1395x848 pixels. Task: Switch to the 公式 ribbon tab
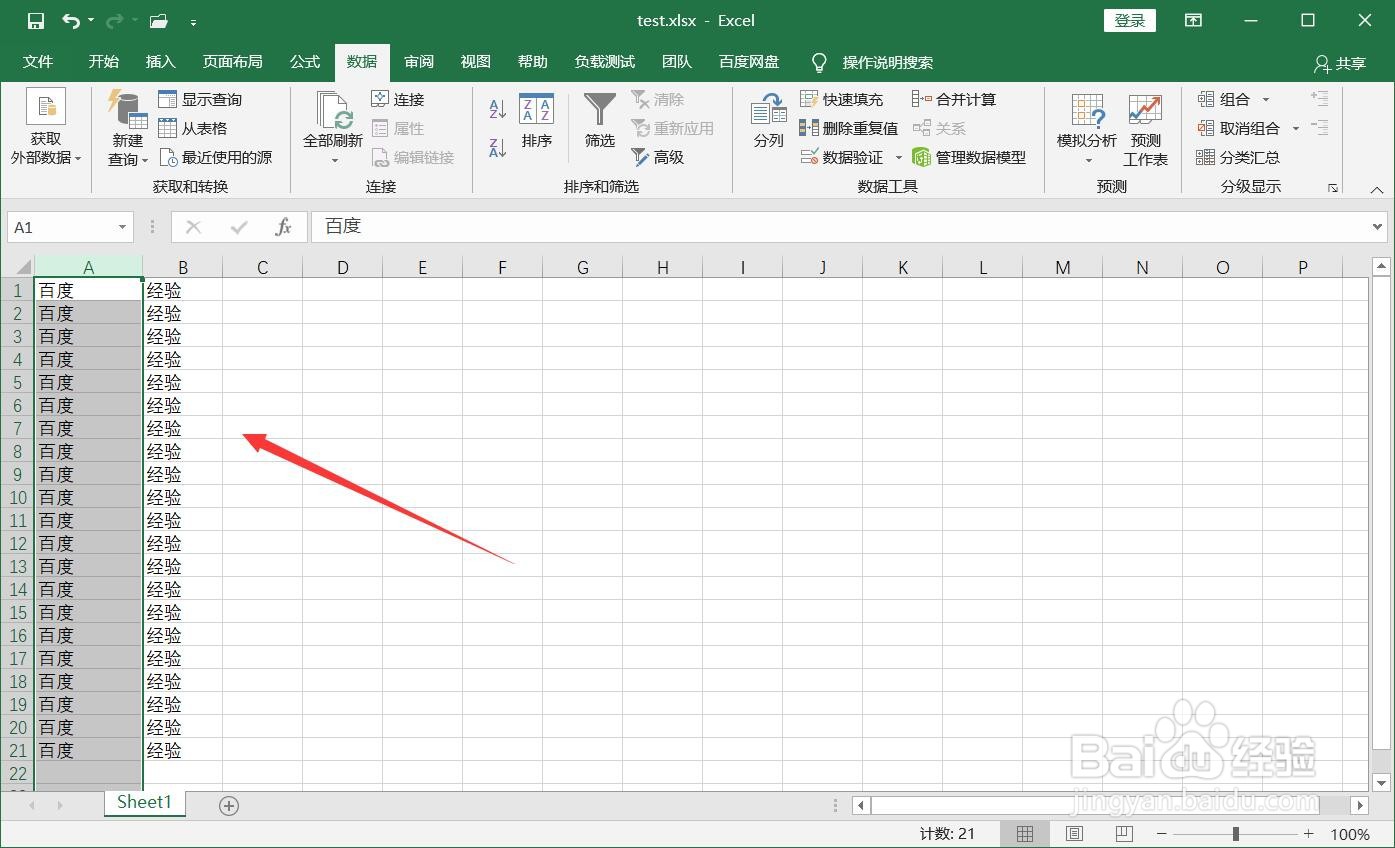(x=304, y=62)
